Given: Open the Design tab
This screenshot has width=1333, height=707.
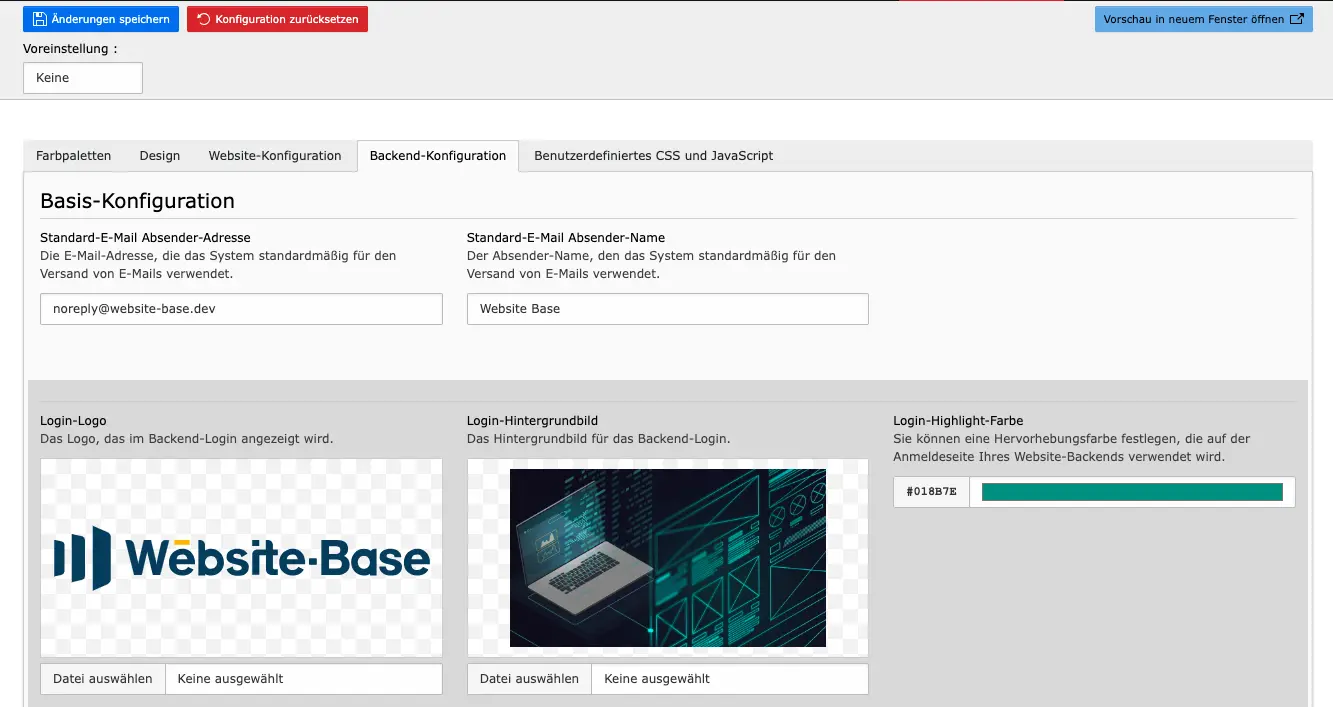Looking at the screenshot, I should coord(159,155).
